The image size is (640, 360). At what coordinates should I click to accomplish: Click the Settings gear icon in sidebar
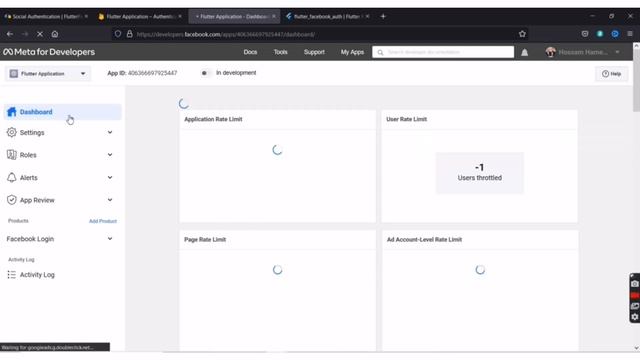click(12, 132)
